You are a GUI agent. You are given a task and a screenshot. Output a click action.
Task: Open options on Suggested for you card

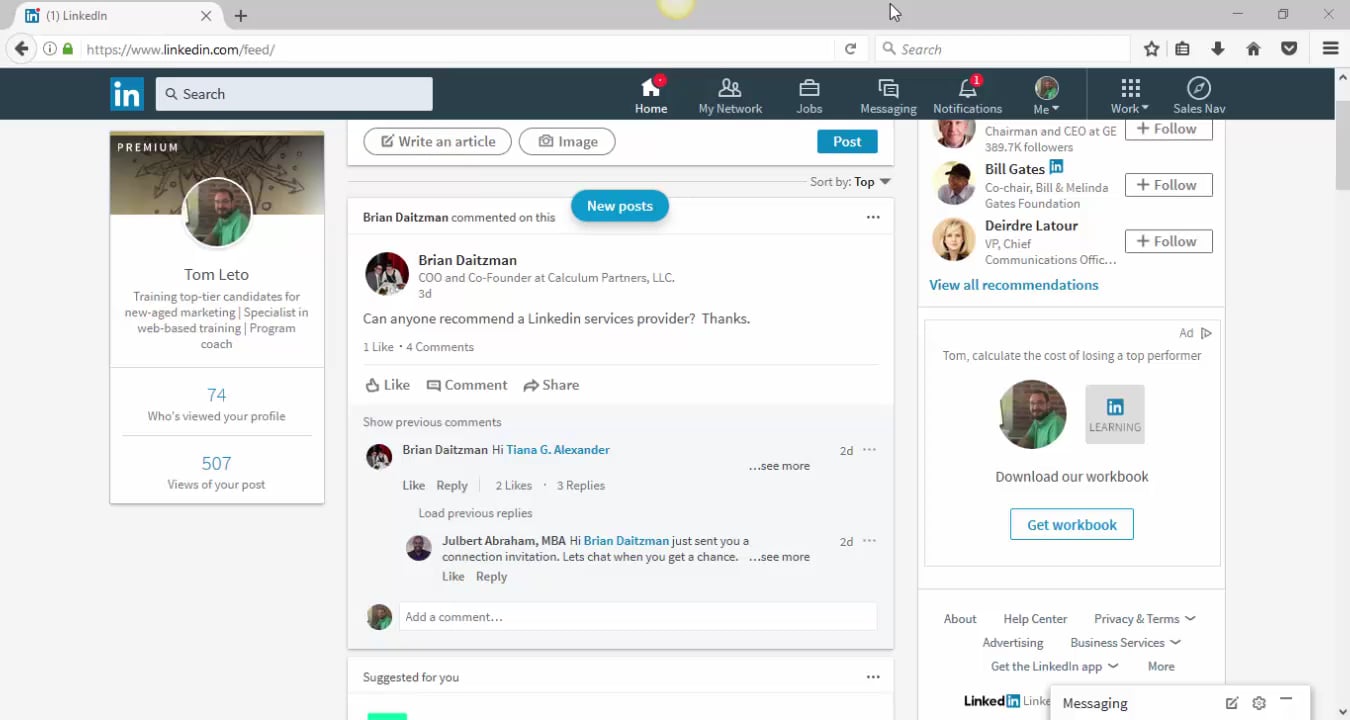[x=873, y=677]
